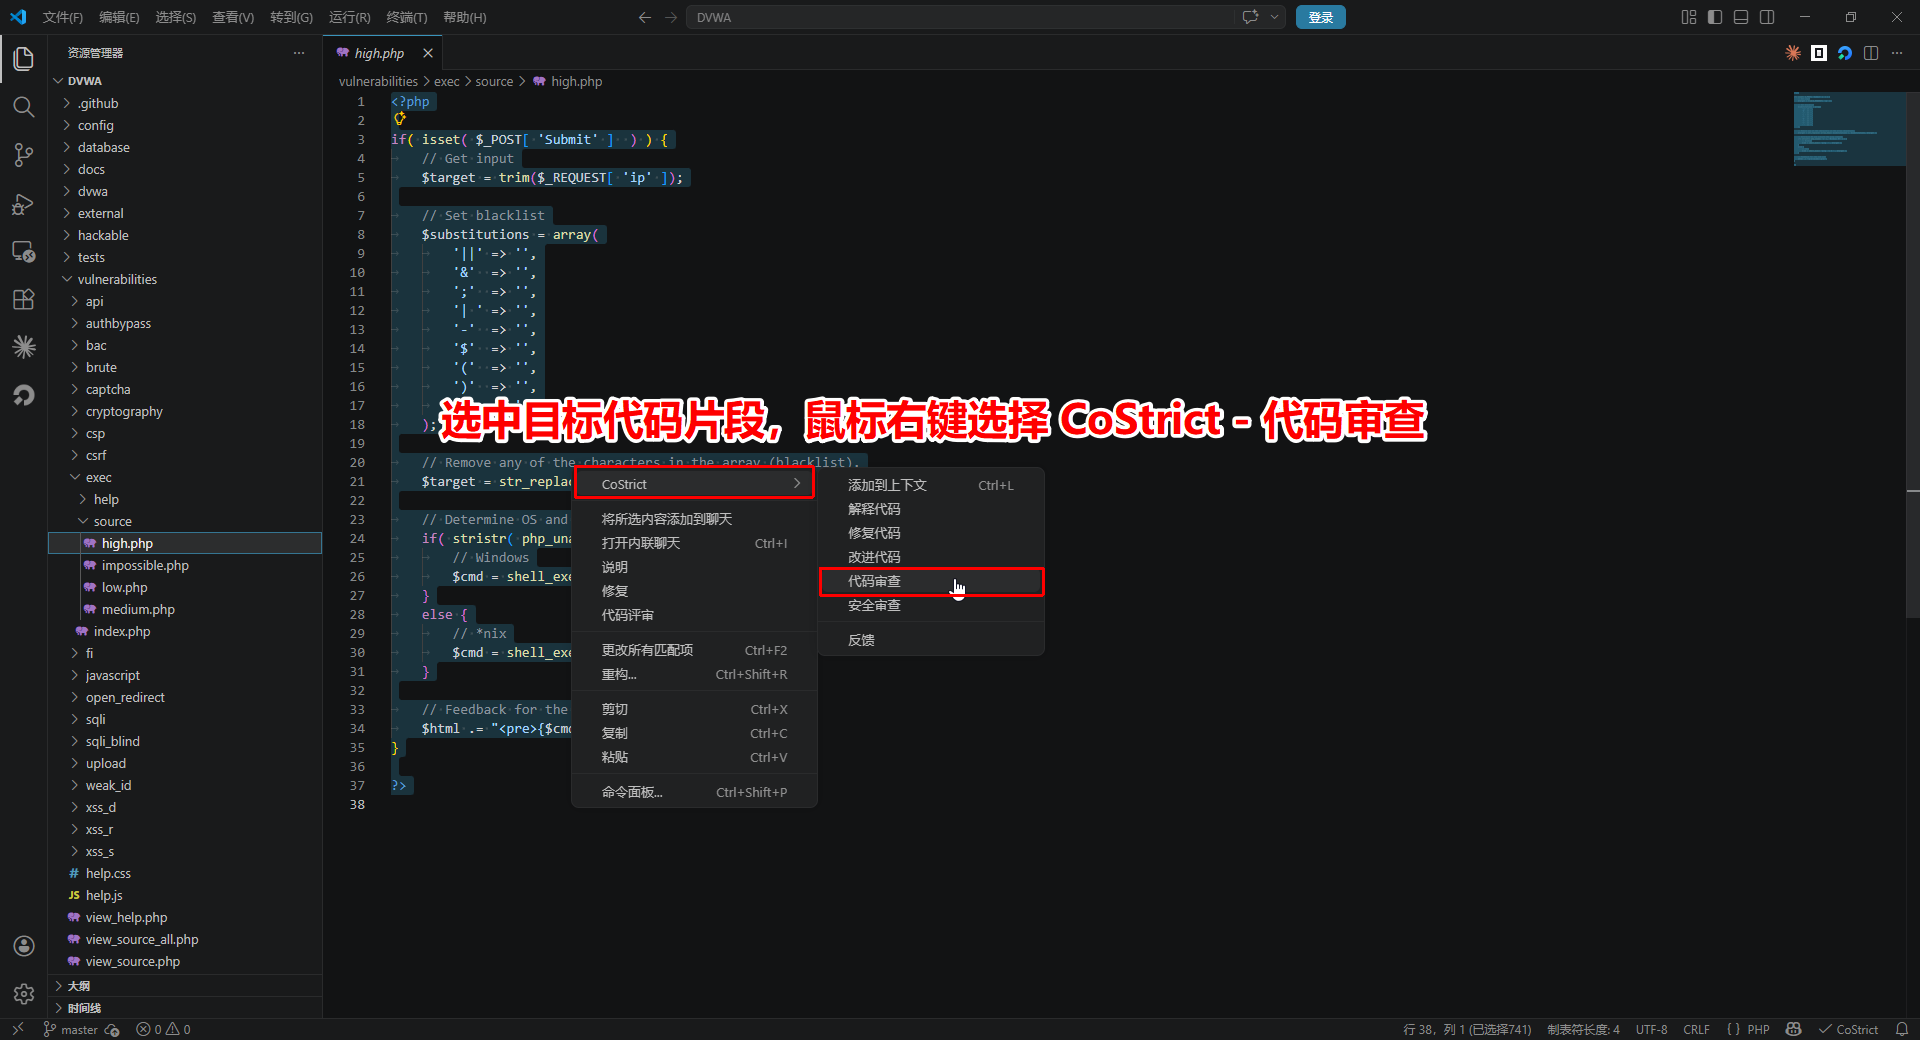Collapse the vulnerabilities folder
The height and width of the screenshot is (1040, 1920).
pos(116,279)
